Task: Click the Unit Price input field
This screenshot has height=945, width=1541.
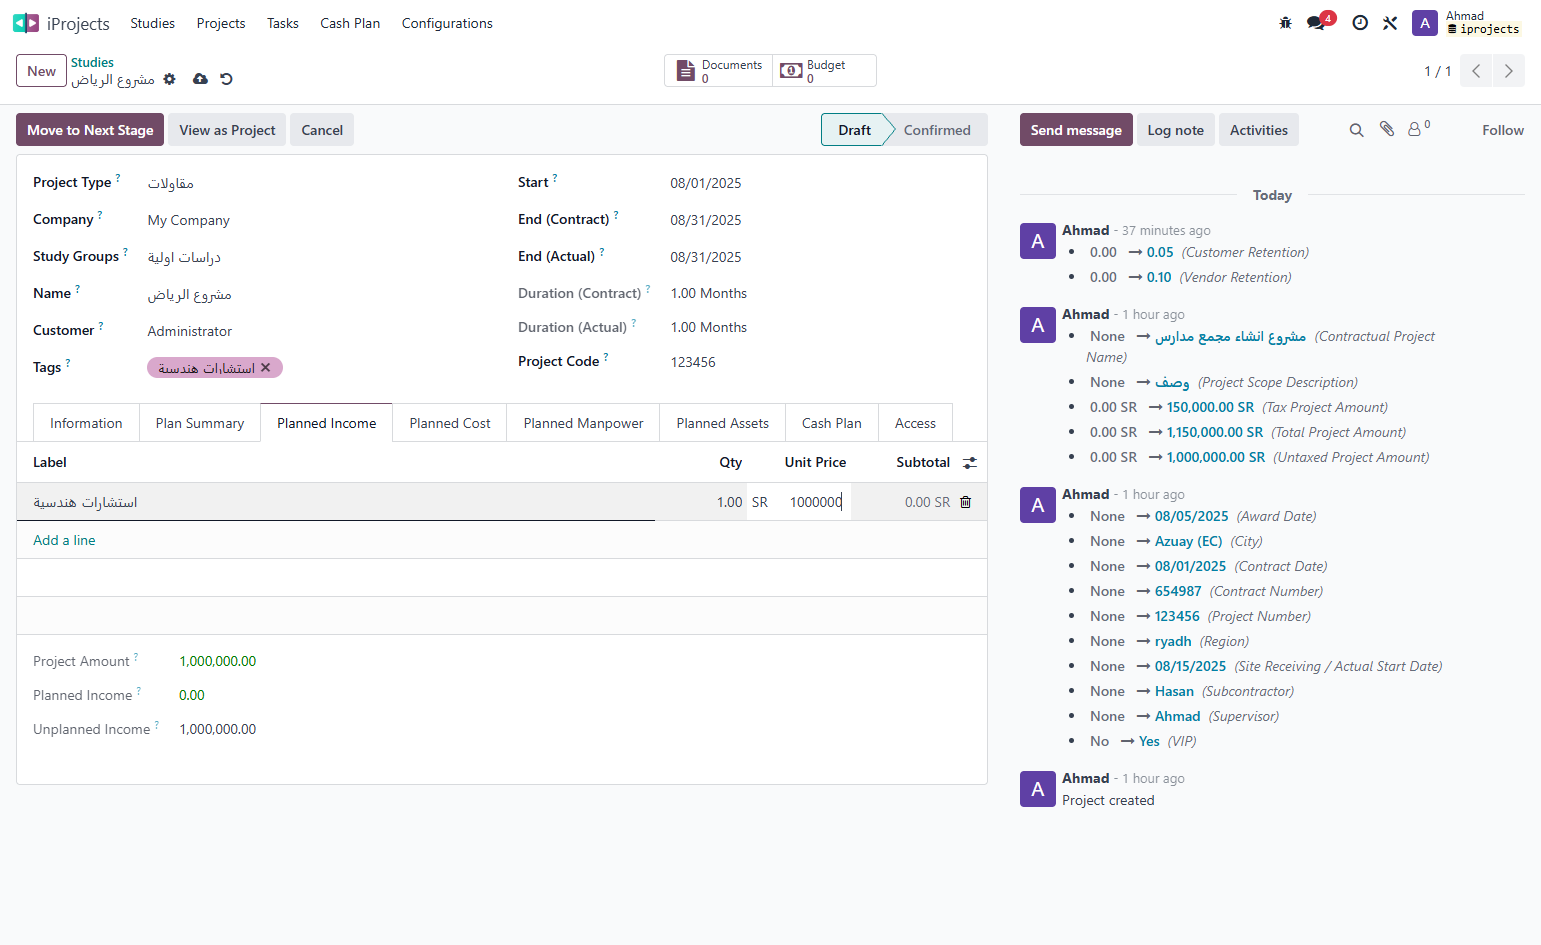Action: pos(810,502)
